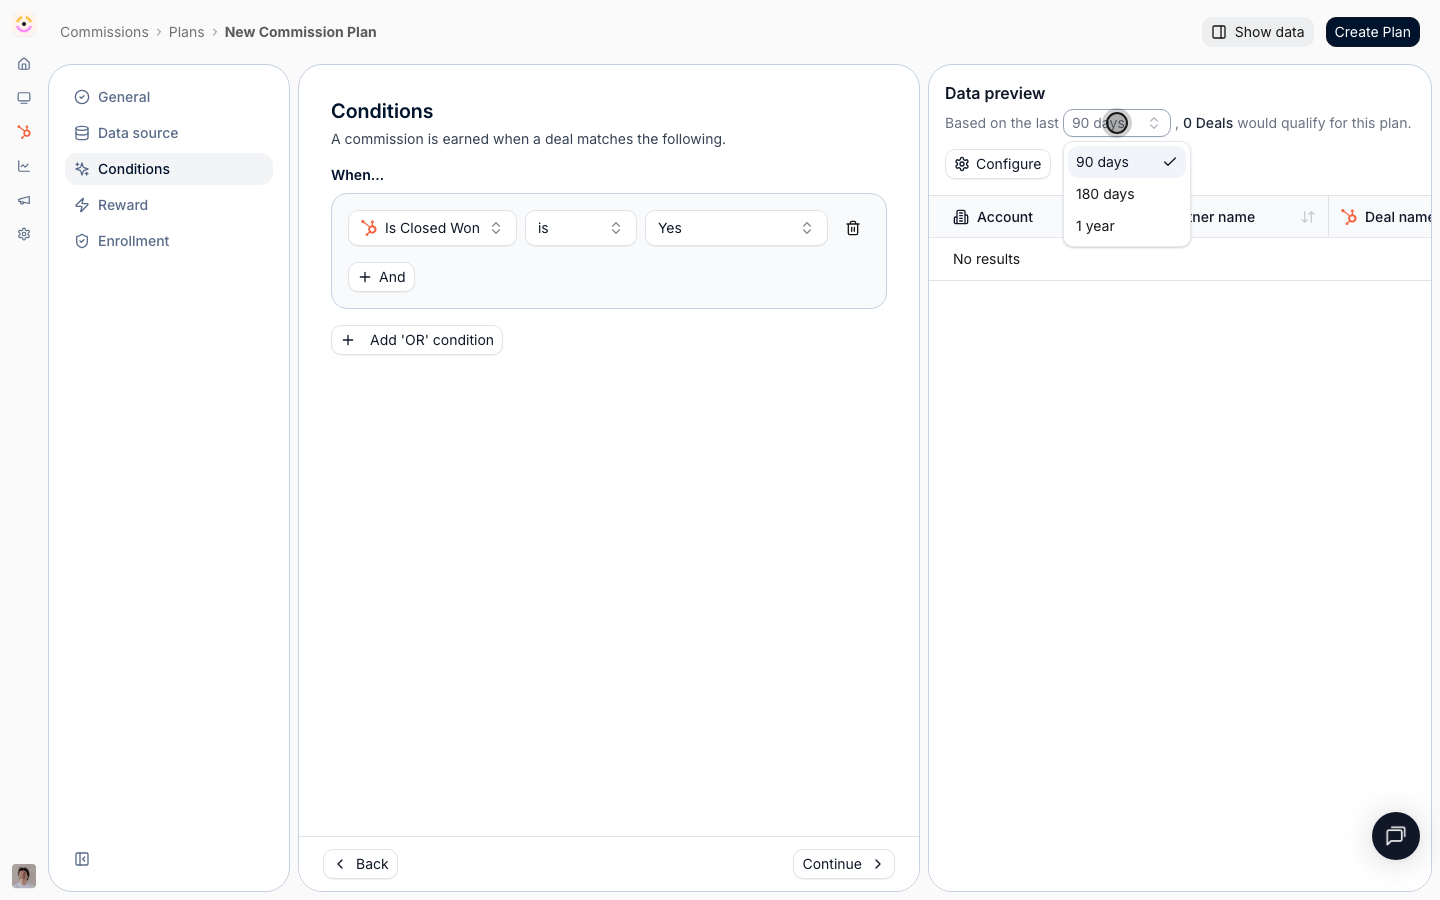Click the Deal name column header
Viewport: 1440px width, 900px height.
[x=1386, y=217]
